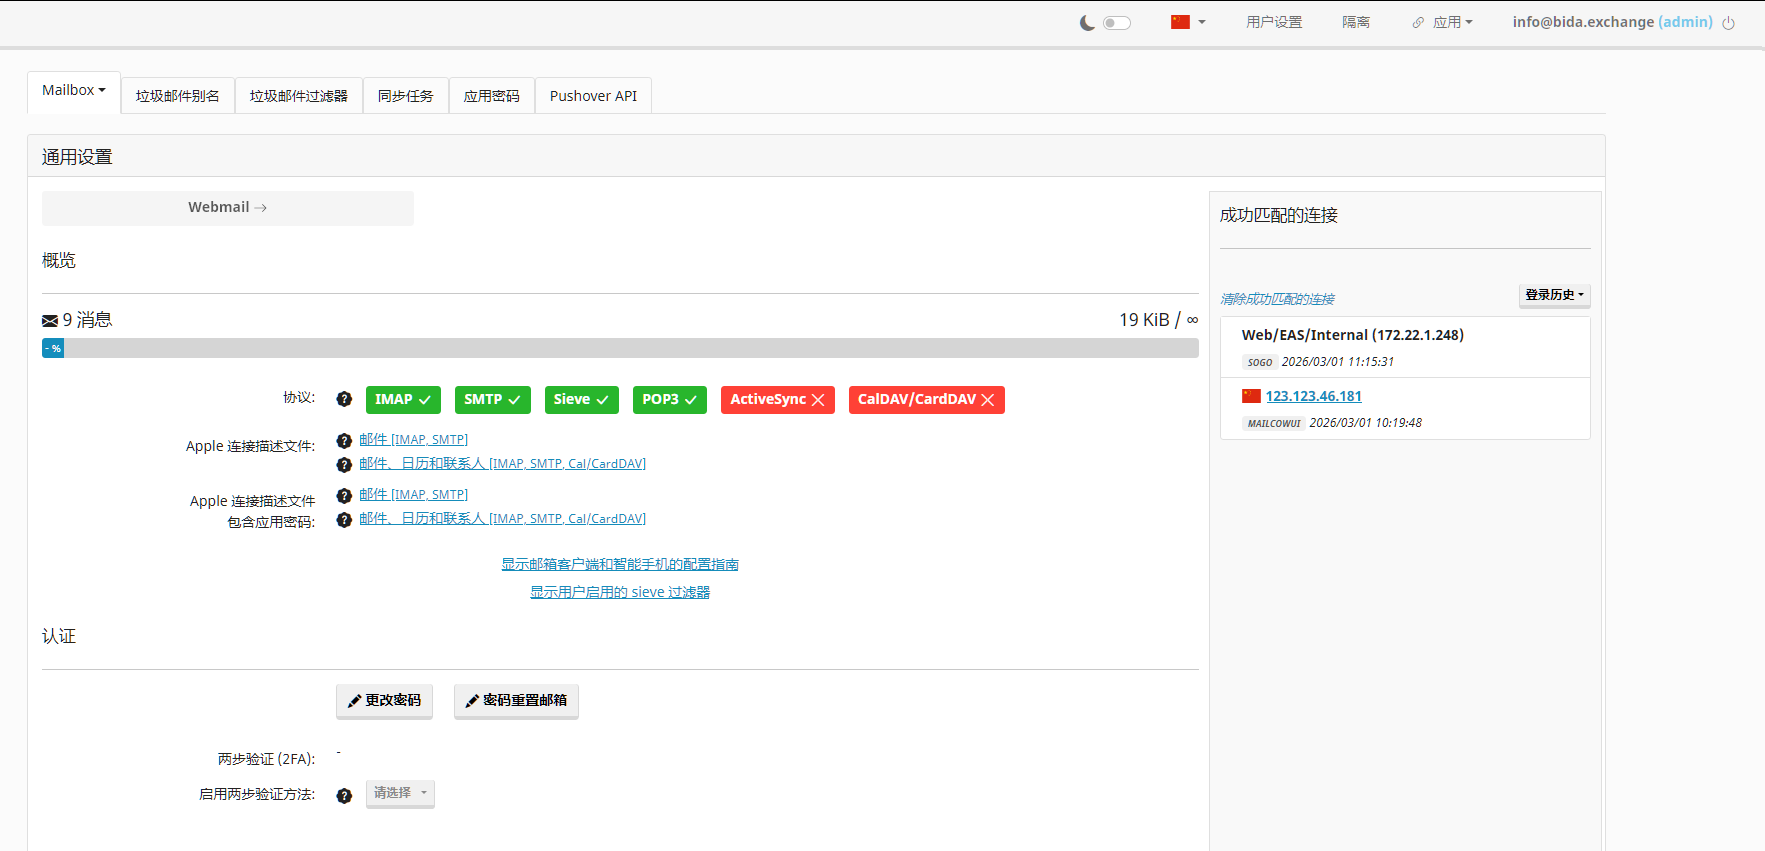
Task: Click the mailbox quota progress bar
Action: coord(620,348)
